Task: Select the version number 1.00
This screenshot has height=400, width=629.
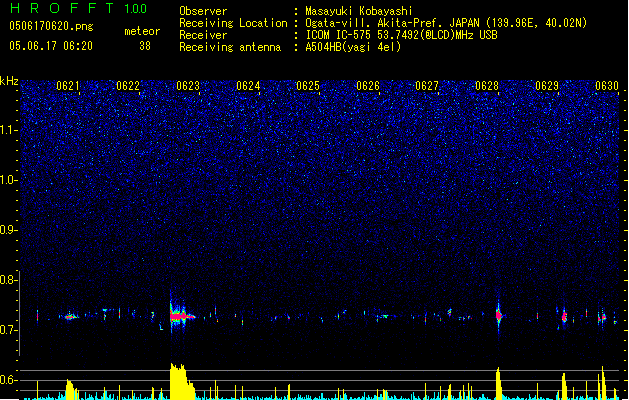Action: click(x=136, y=9)
